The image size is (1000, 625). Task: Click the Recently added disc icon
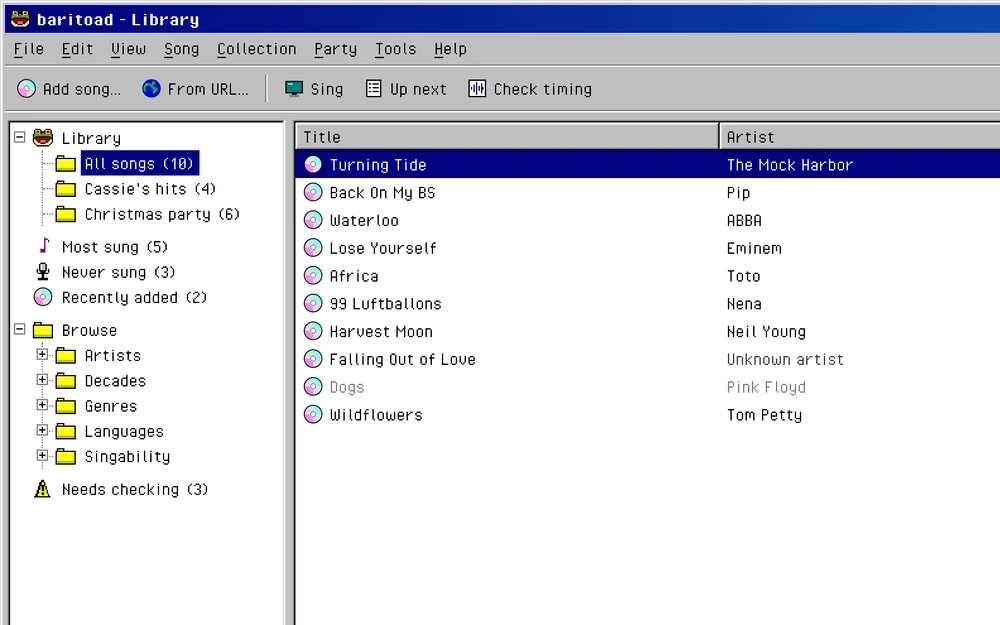(x=43, y=297)
